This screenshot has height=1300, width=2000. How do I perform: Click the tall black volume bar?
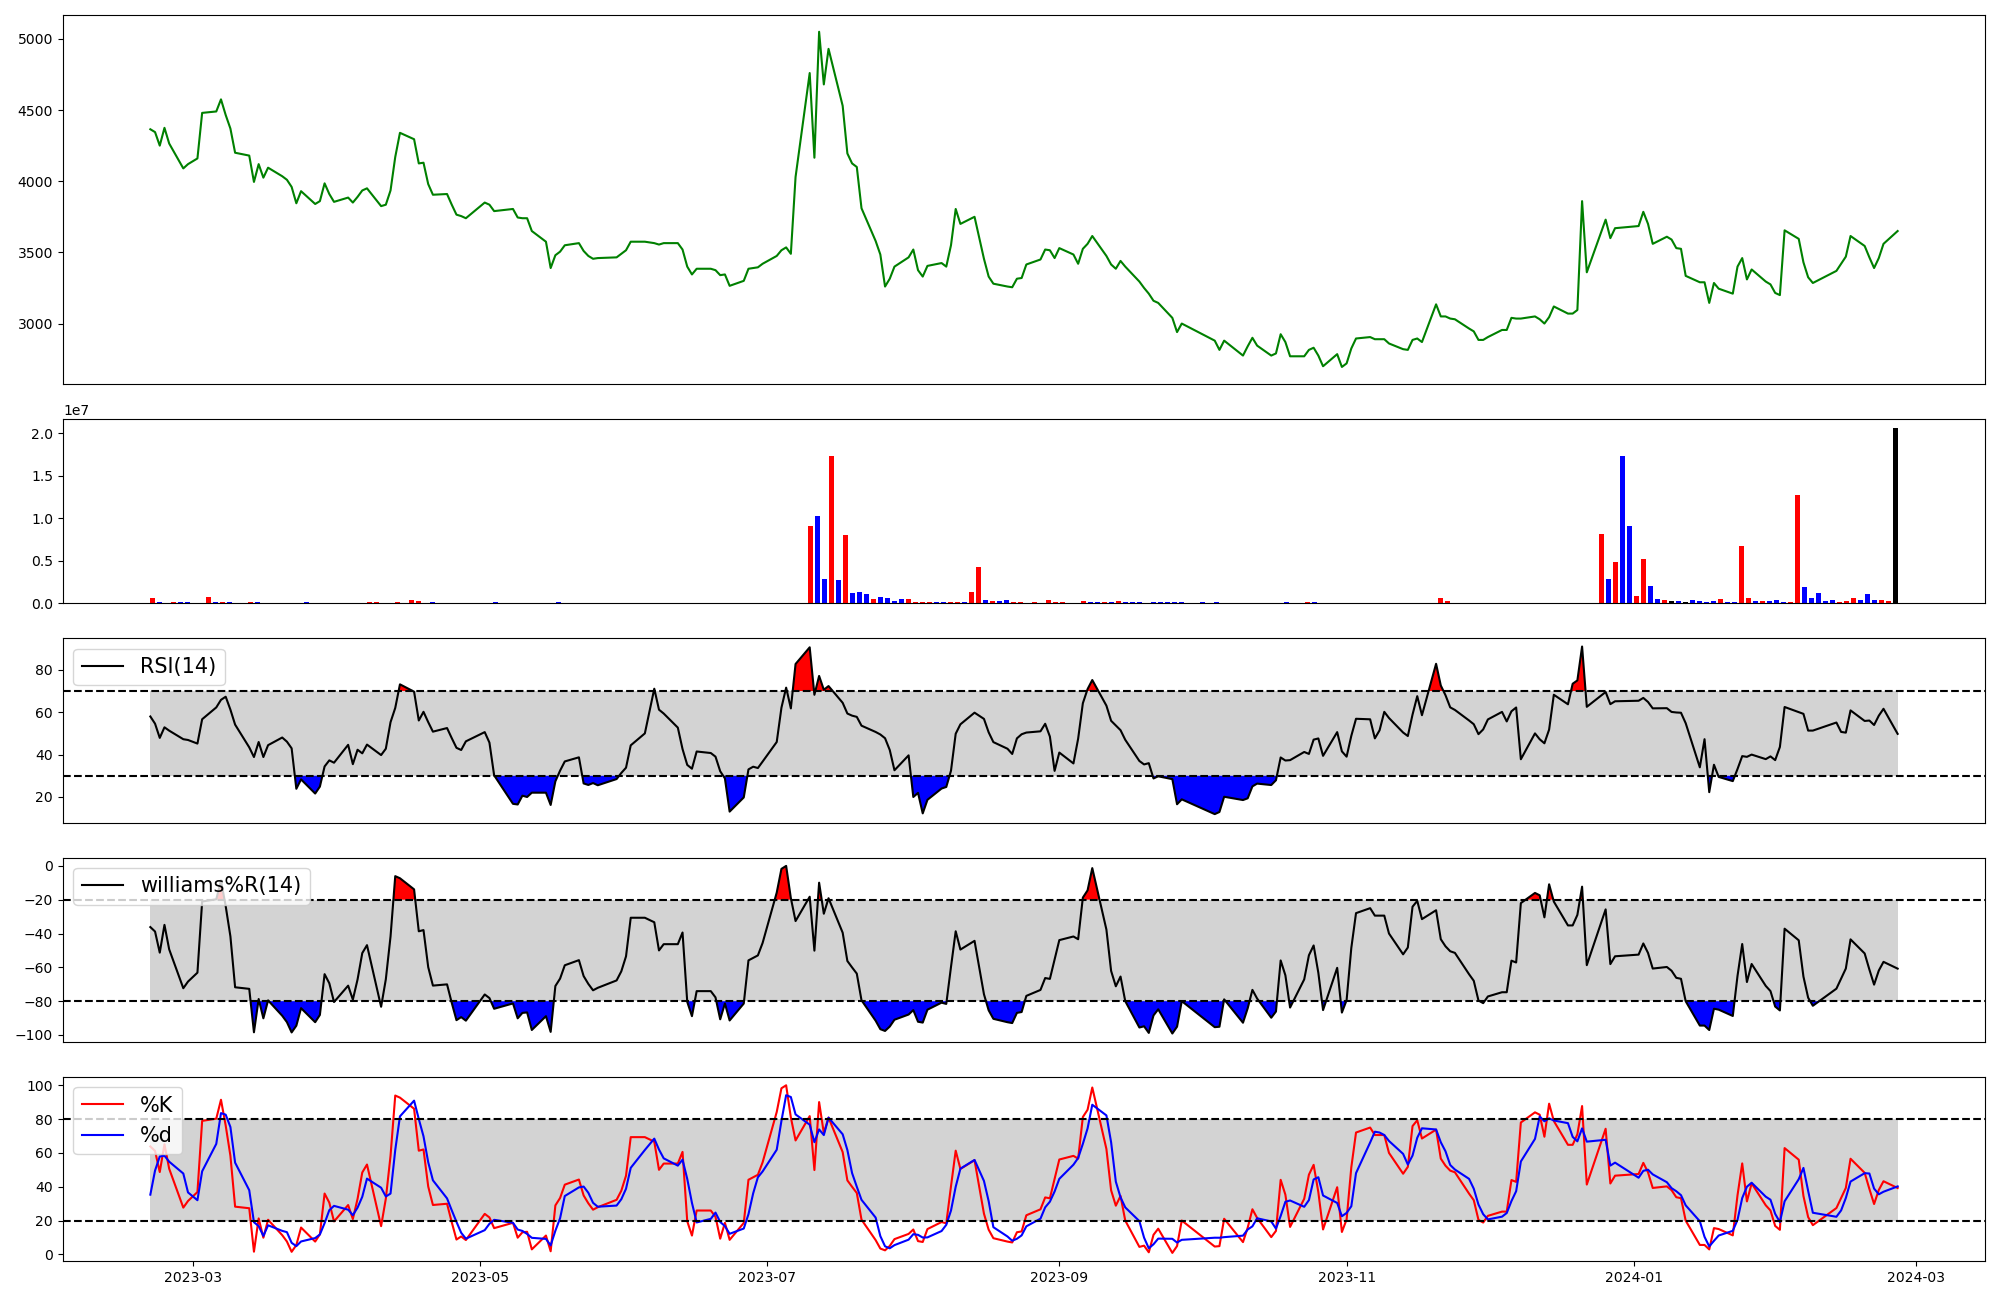[x=1895, y=516]
